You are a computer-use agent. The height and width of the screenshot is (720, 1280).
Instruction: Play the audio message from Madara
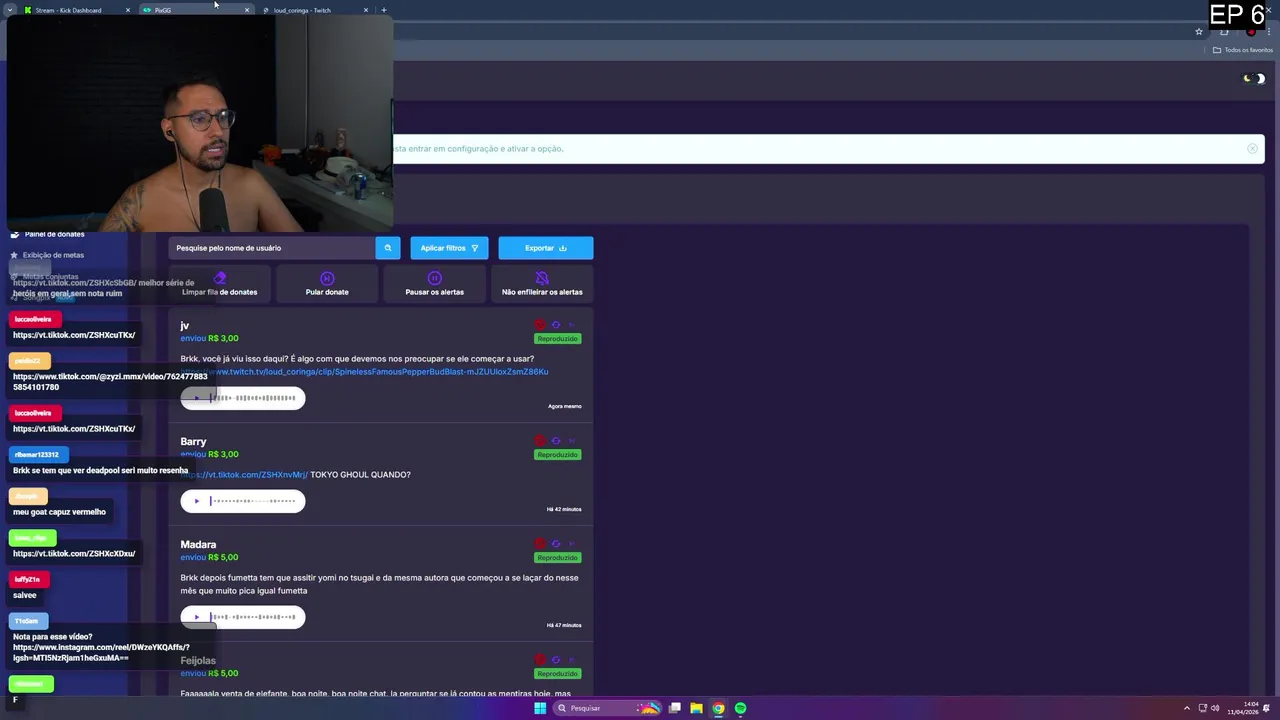pos(196,617)
